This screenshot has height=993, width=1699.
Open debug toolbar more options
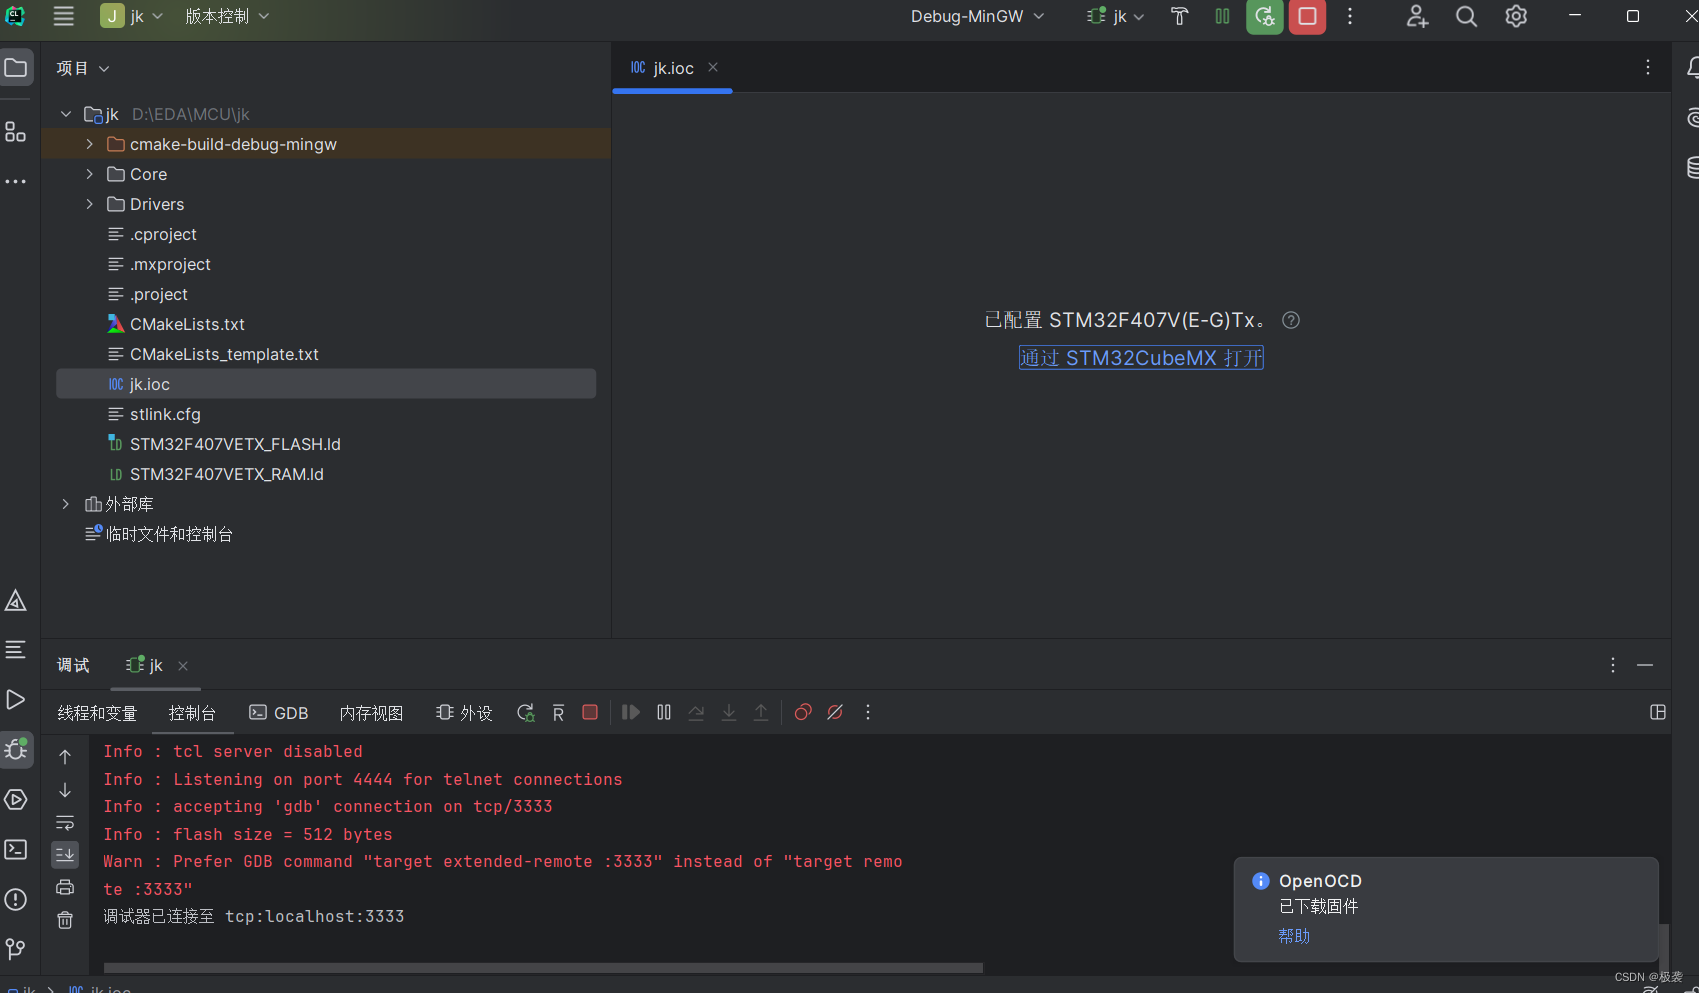(x=868, y=712)
